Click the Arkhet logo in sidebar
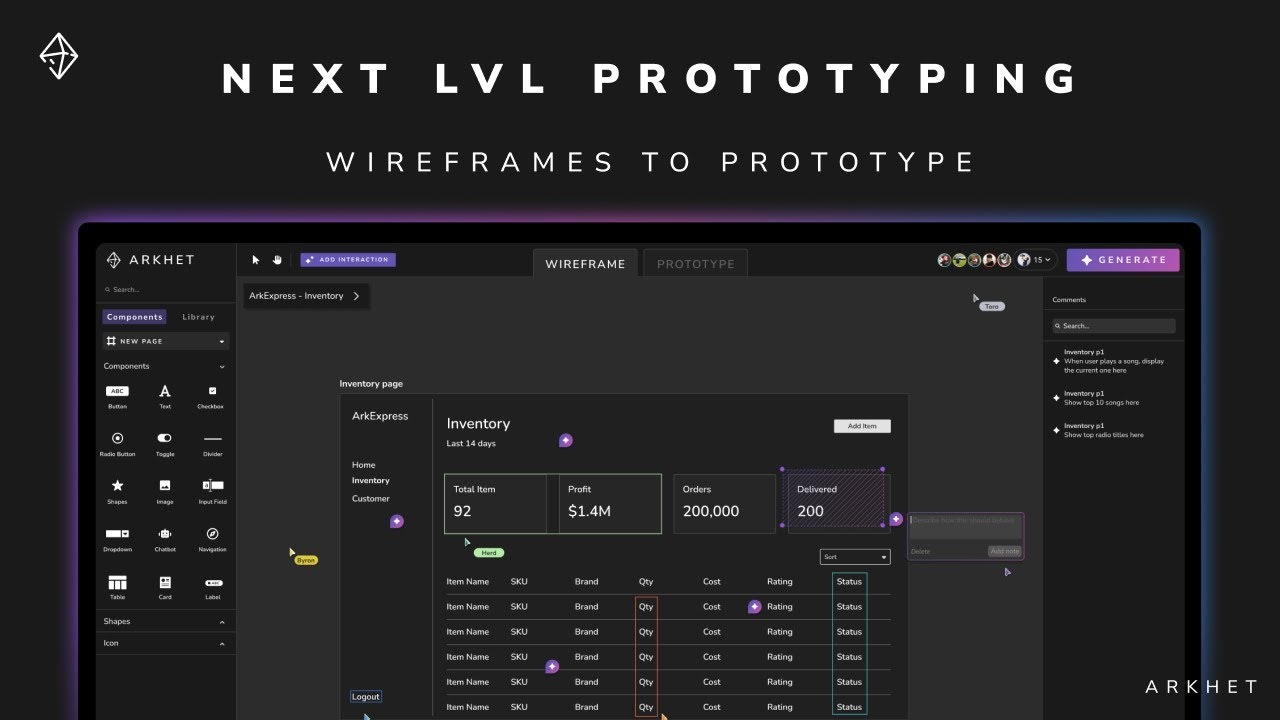1280x720 pixels. click(x=150, y=260)
